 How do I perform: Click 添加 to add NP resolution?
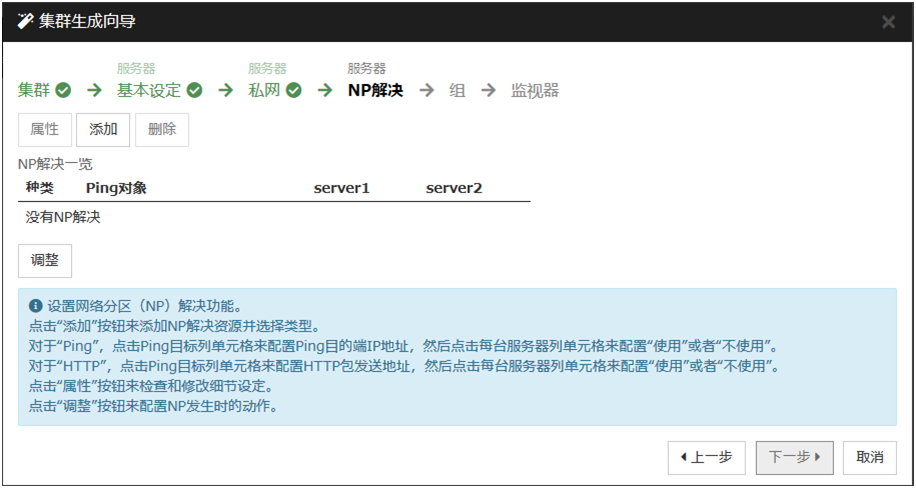(x=103, y=130)
